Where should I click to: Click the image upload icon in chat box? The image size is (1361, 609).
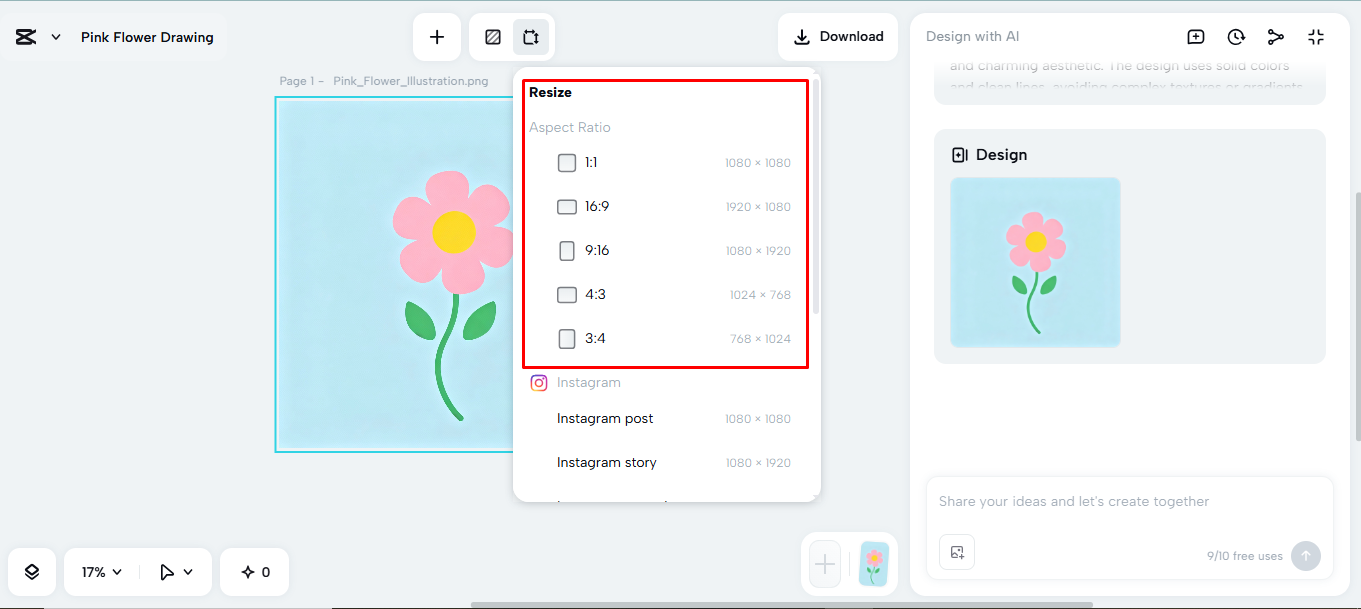click(956, 551)
